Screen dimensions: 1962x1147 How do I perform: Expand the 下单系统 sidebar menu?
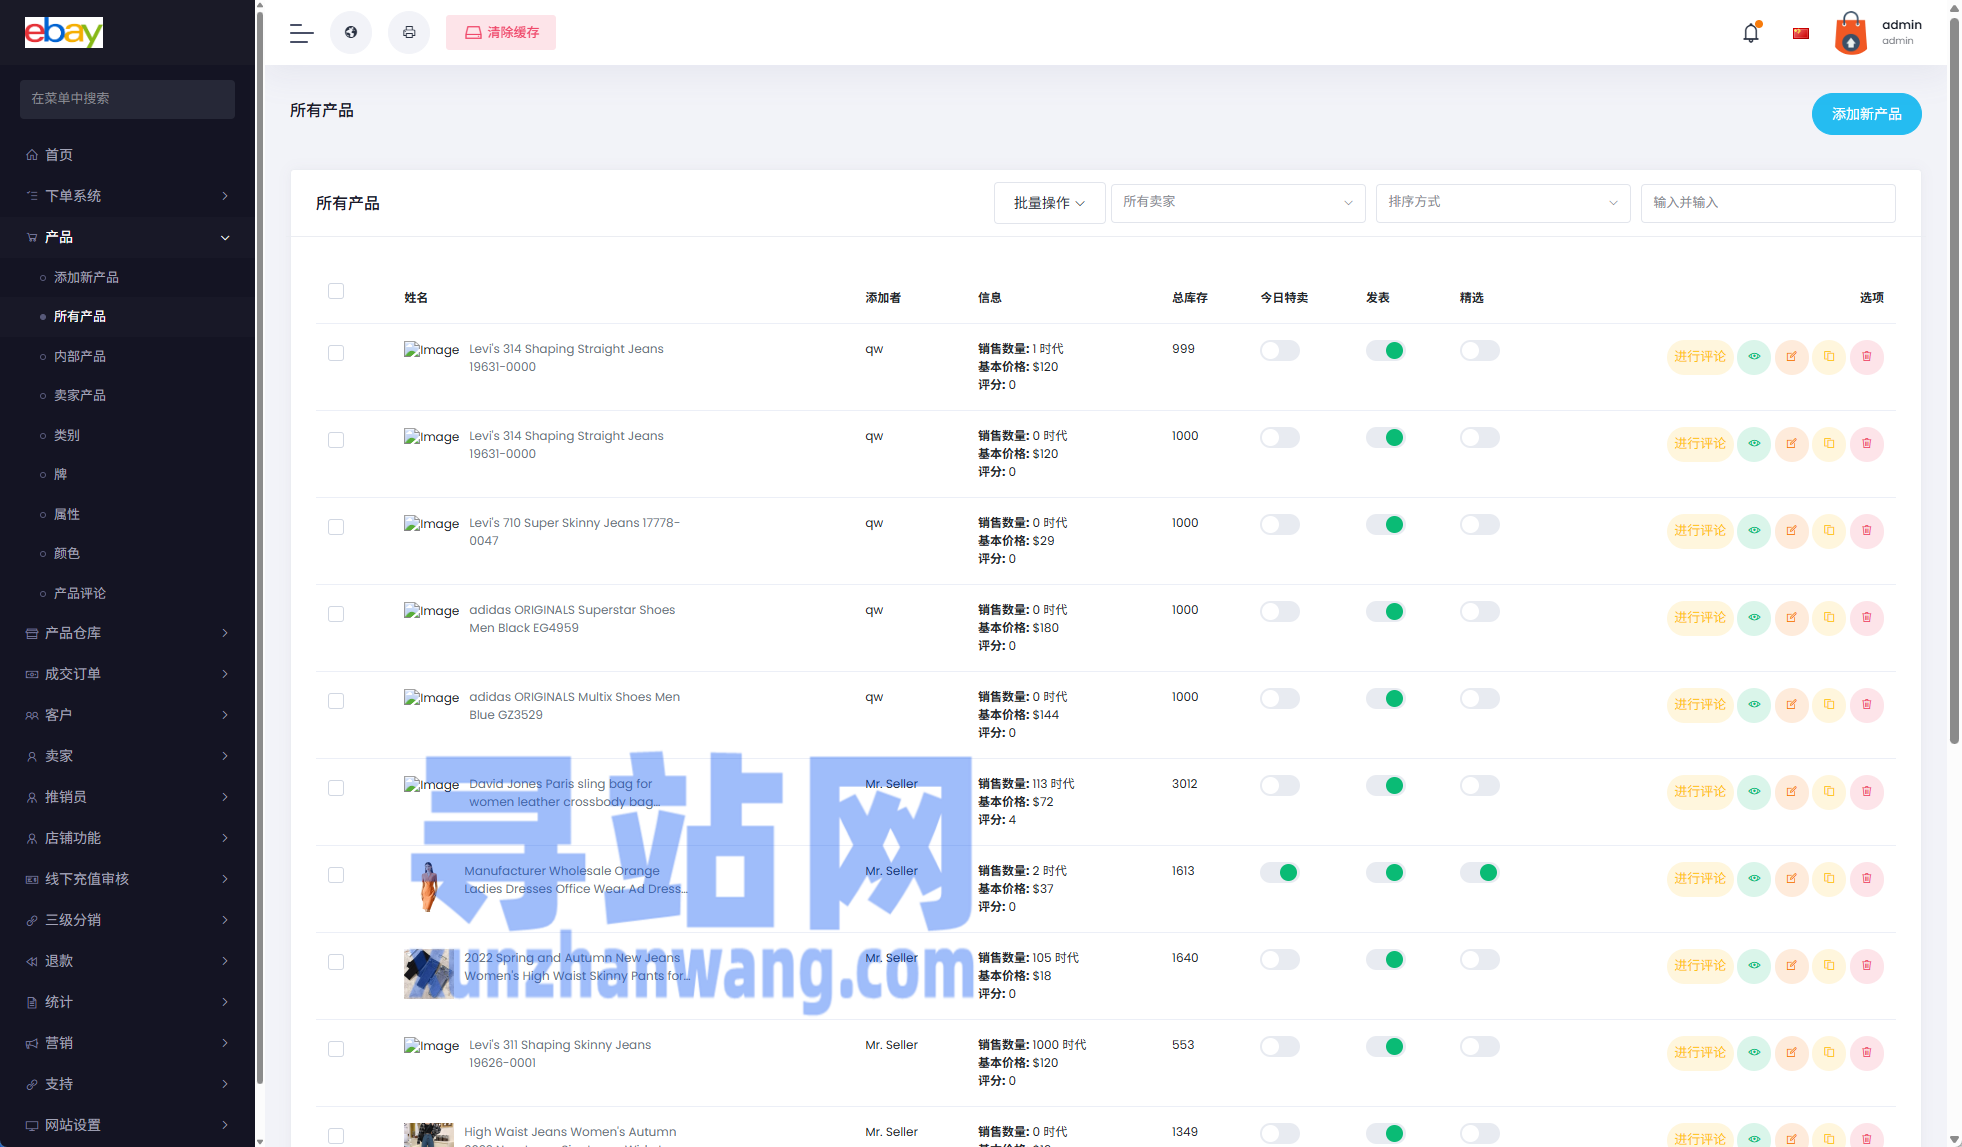point(127,196)
